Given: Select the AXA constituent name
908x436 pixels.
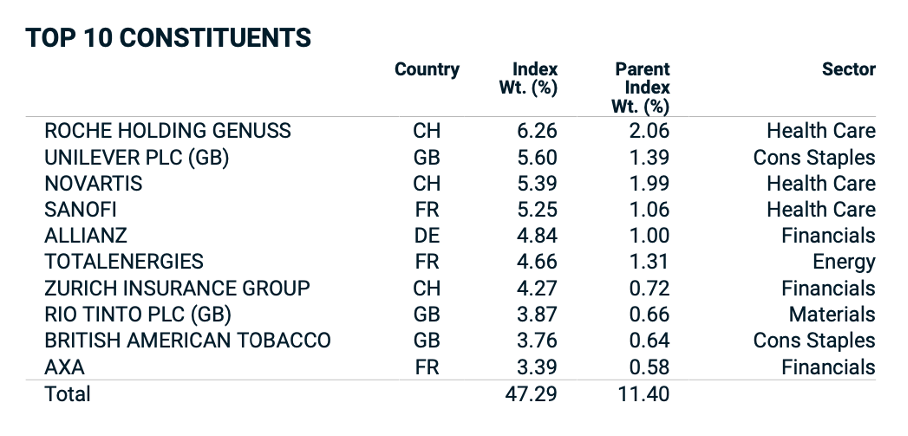Looking at the screenshot, I should [64, 368].
